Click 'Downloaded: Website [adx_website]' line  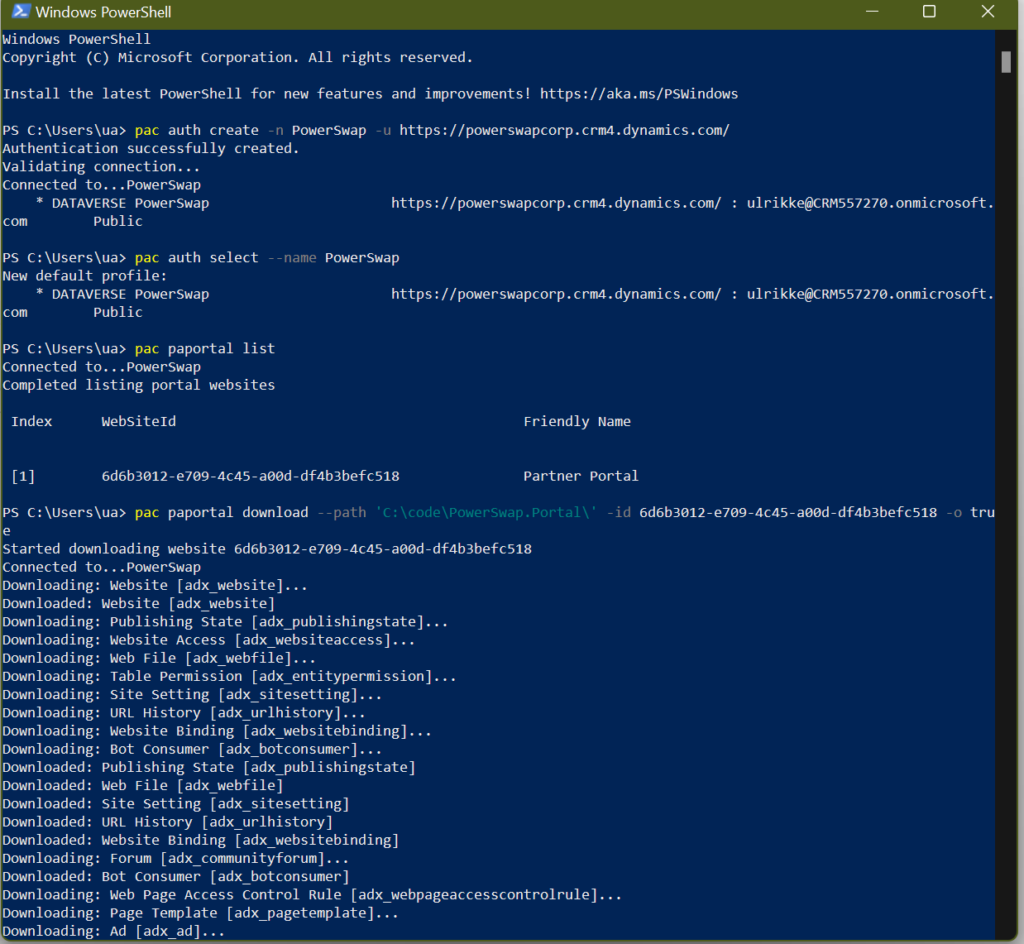click(x=138, y=604)
